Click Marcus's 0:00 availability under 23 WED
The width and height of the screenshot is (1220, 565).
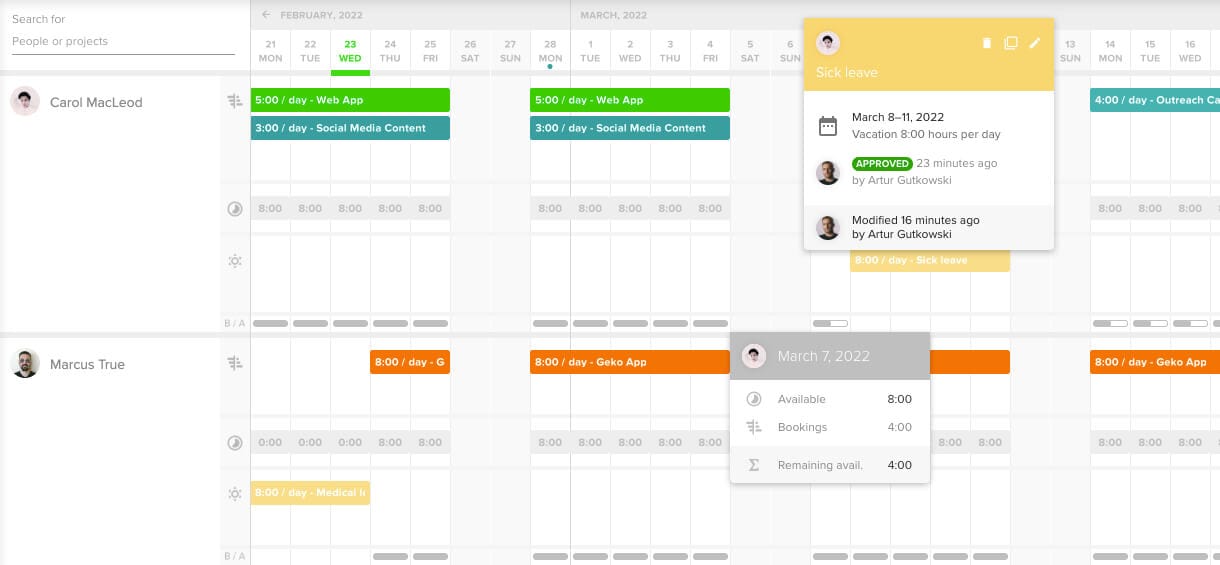click(350, 442)
